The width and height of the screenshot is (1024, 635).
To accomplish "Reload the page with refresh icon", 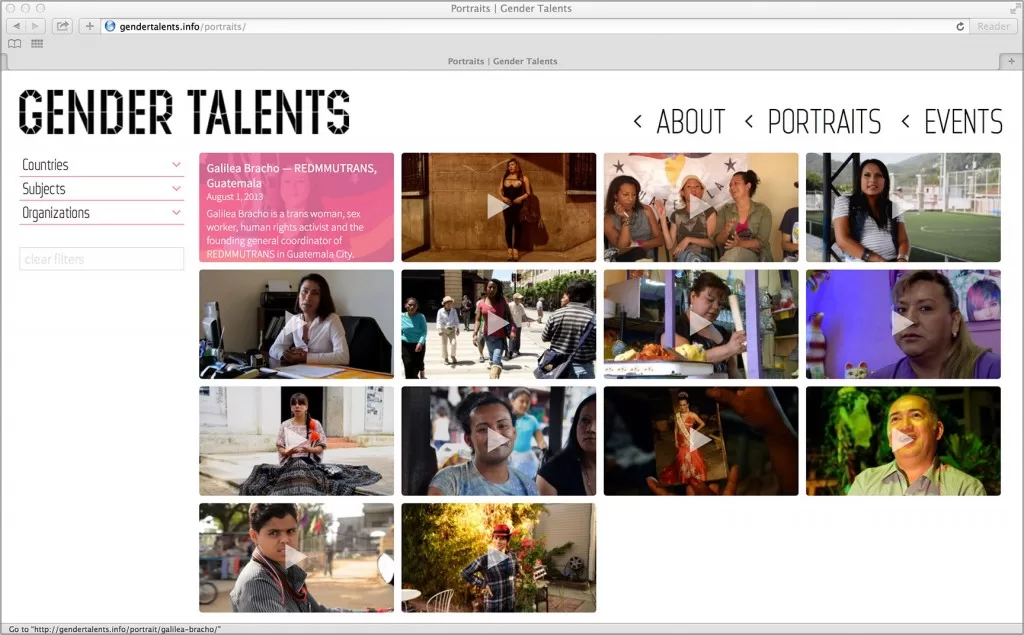I will (960, 26).
